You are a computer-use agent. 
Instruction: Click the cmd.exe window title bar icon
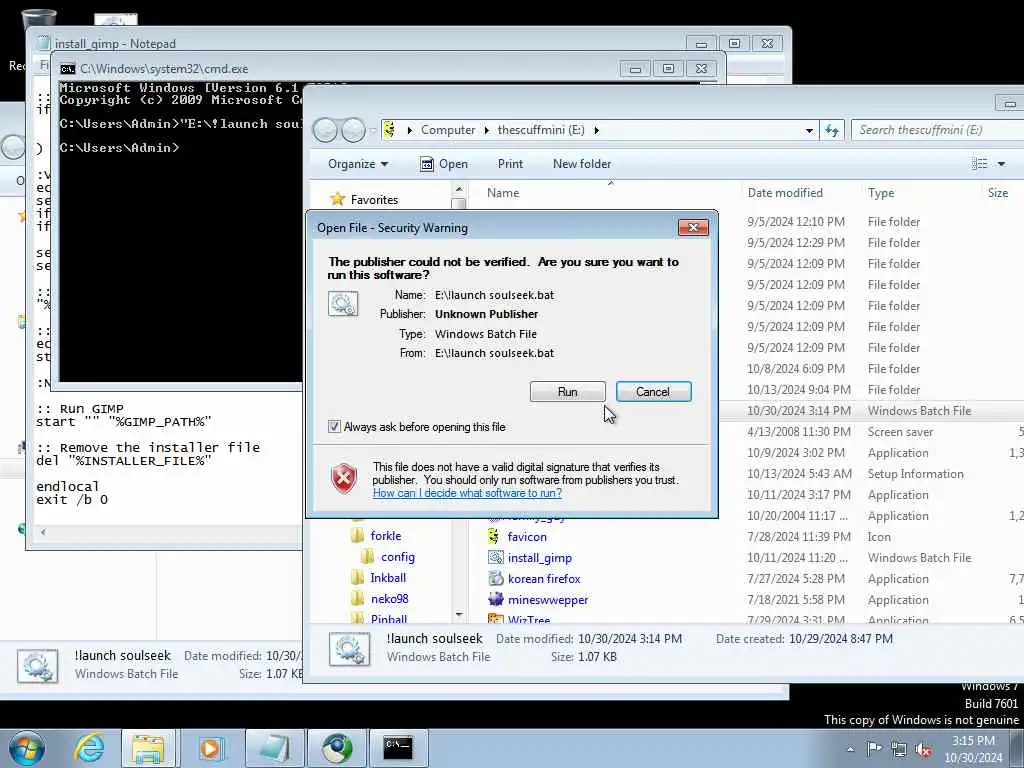click(x=67, y=69)
